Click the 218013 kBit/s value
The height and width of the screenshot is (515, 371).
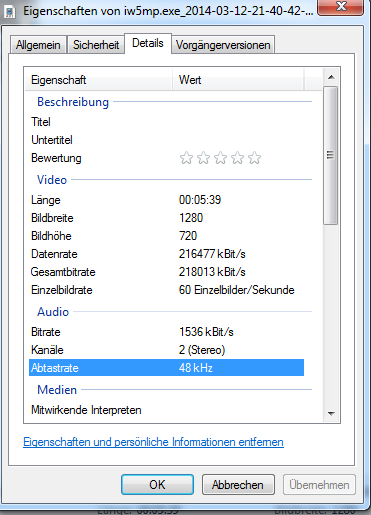(212, 272)
